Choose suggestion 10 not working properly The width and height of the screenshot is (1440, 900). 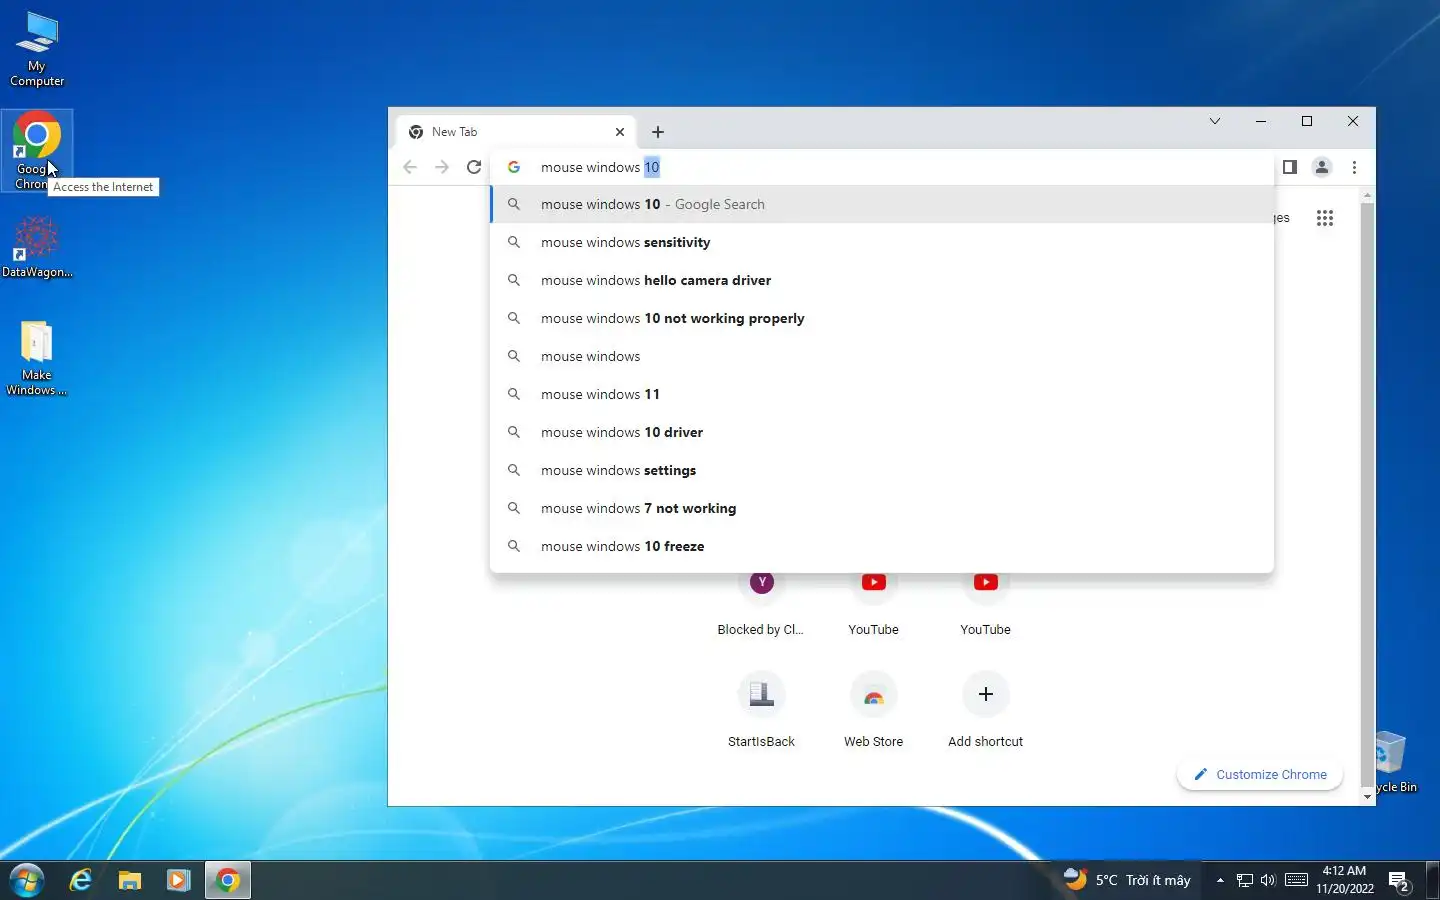coord(882,318)
